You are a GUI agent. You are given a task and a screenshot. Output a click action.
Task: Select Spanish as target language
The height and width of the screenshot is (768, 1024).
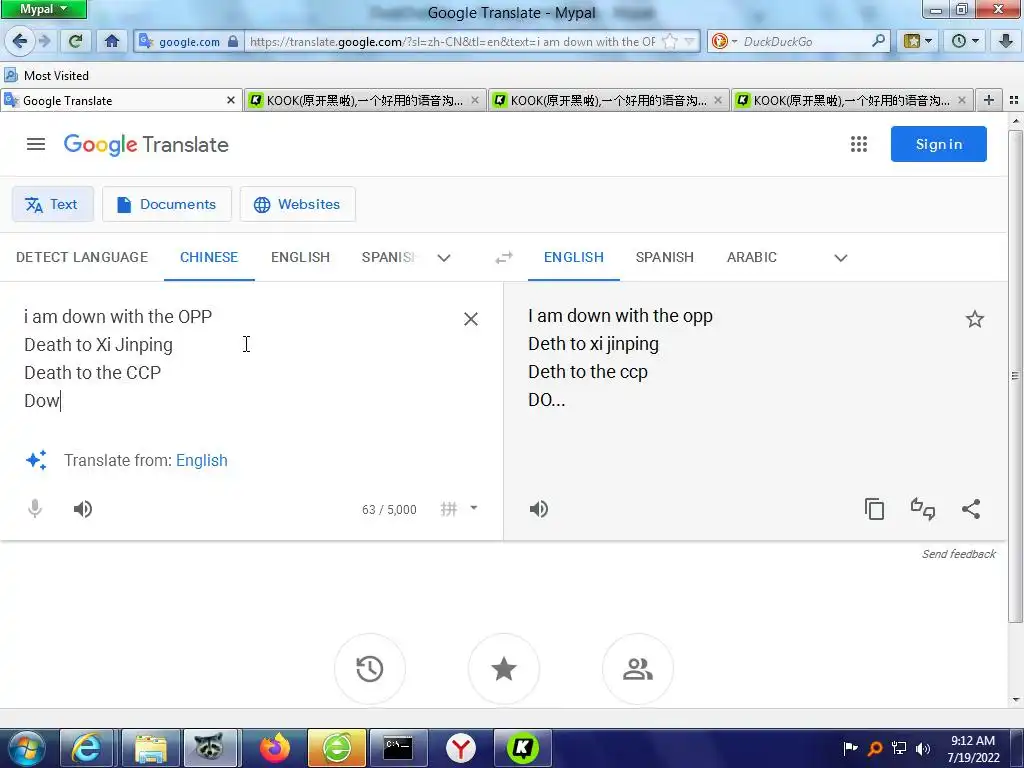click(665, 257)
